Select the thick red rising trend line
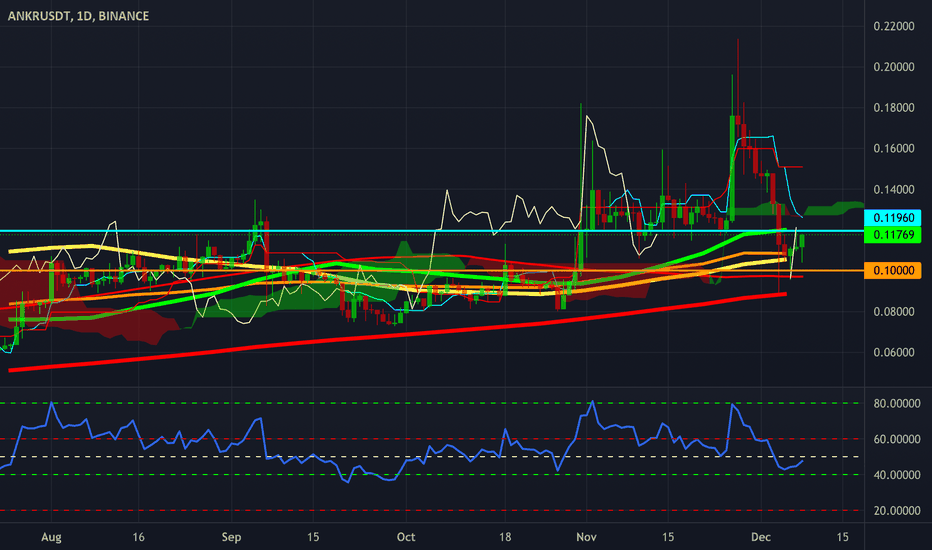932x550 pixels. pyautogui.click(x=397, y=334)
